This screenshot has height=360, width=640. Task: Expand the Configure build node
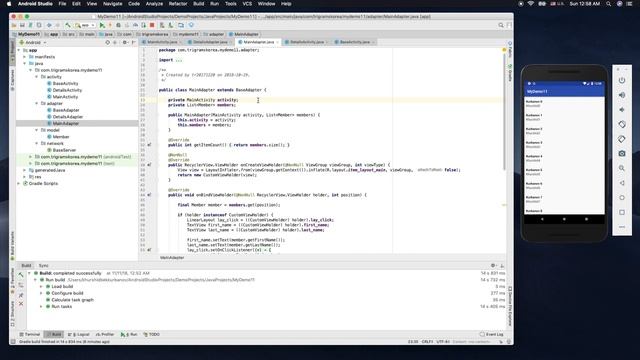pyautogui.click(x=41, y=293)
